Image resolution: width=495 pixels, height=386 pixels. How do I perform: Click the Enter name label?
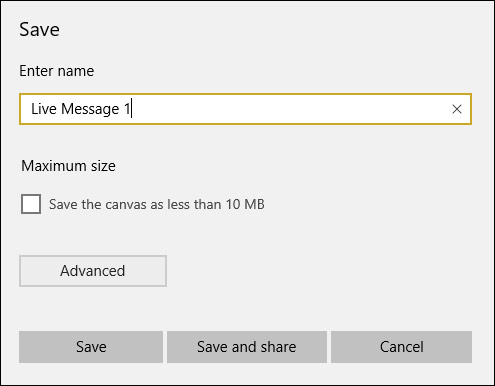pyautogui.click(x=57, y=71)
